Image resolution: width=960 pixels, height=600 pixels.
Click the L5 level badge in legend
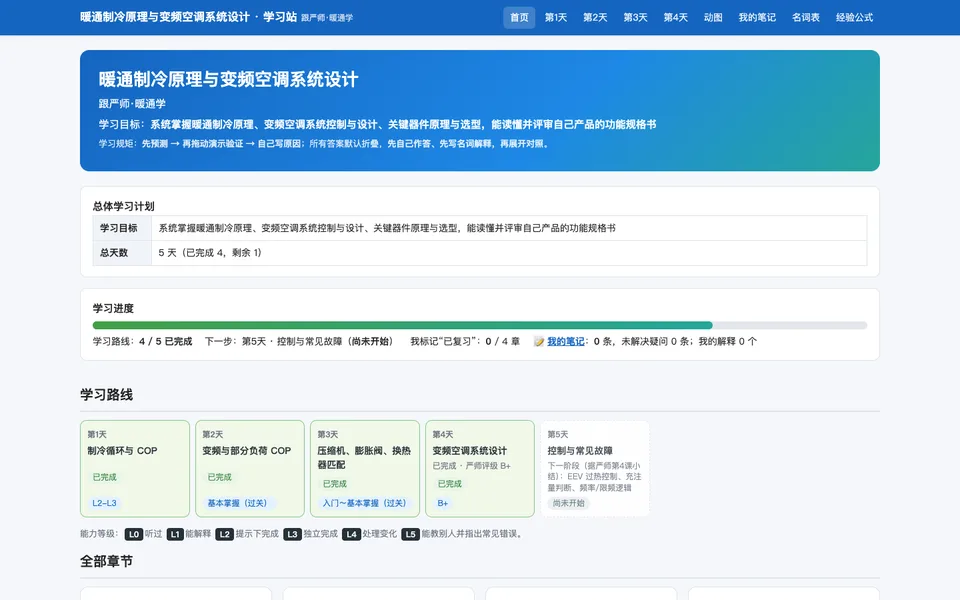click(410, 534)
